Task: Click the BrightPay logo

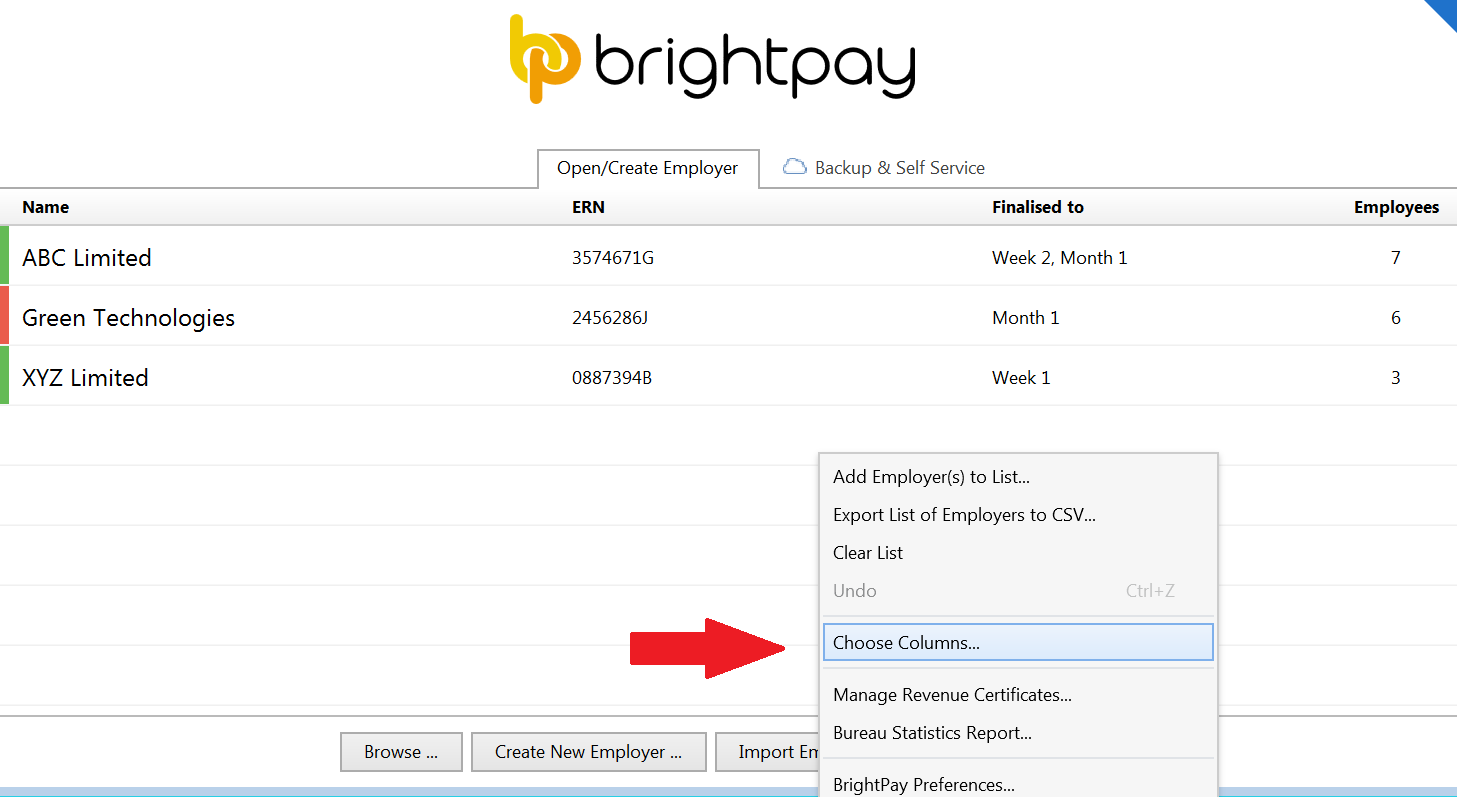Action: click(712, 58)
